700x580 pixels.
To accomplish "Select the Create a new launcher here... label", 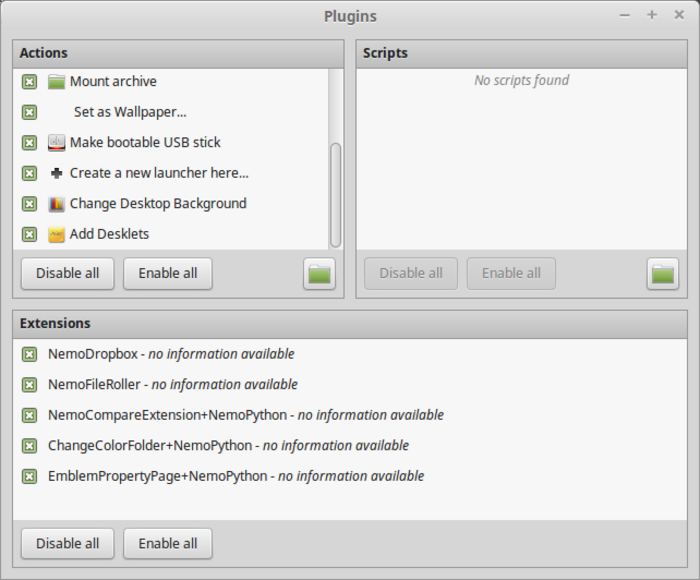I will pos(159,173).
